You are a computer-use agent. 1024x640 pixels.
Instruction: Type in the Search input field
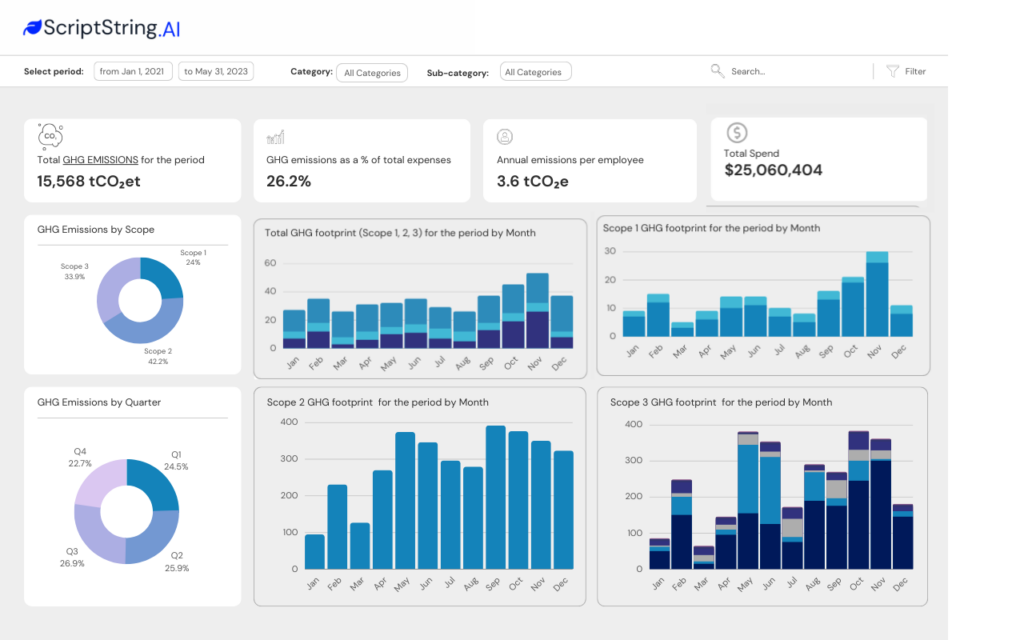(790, 72)
